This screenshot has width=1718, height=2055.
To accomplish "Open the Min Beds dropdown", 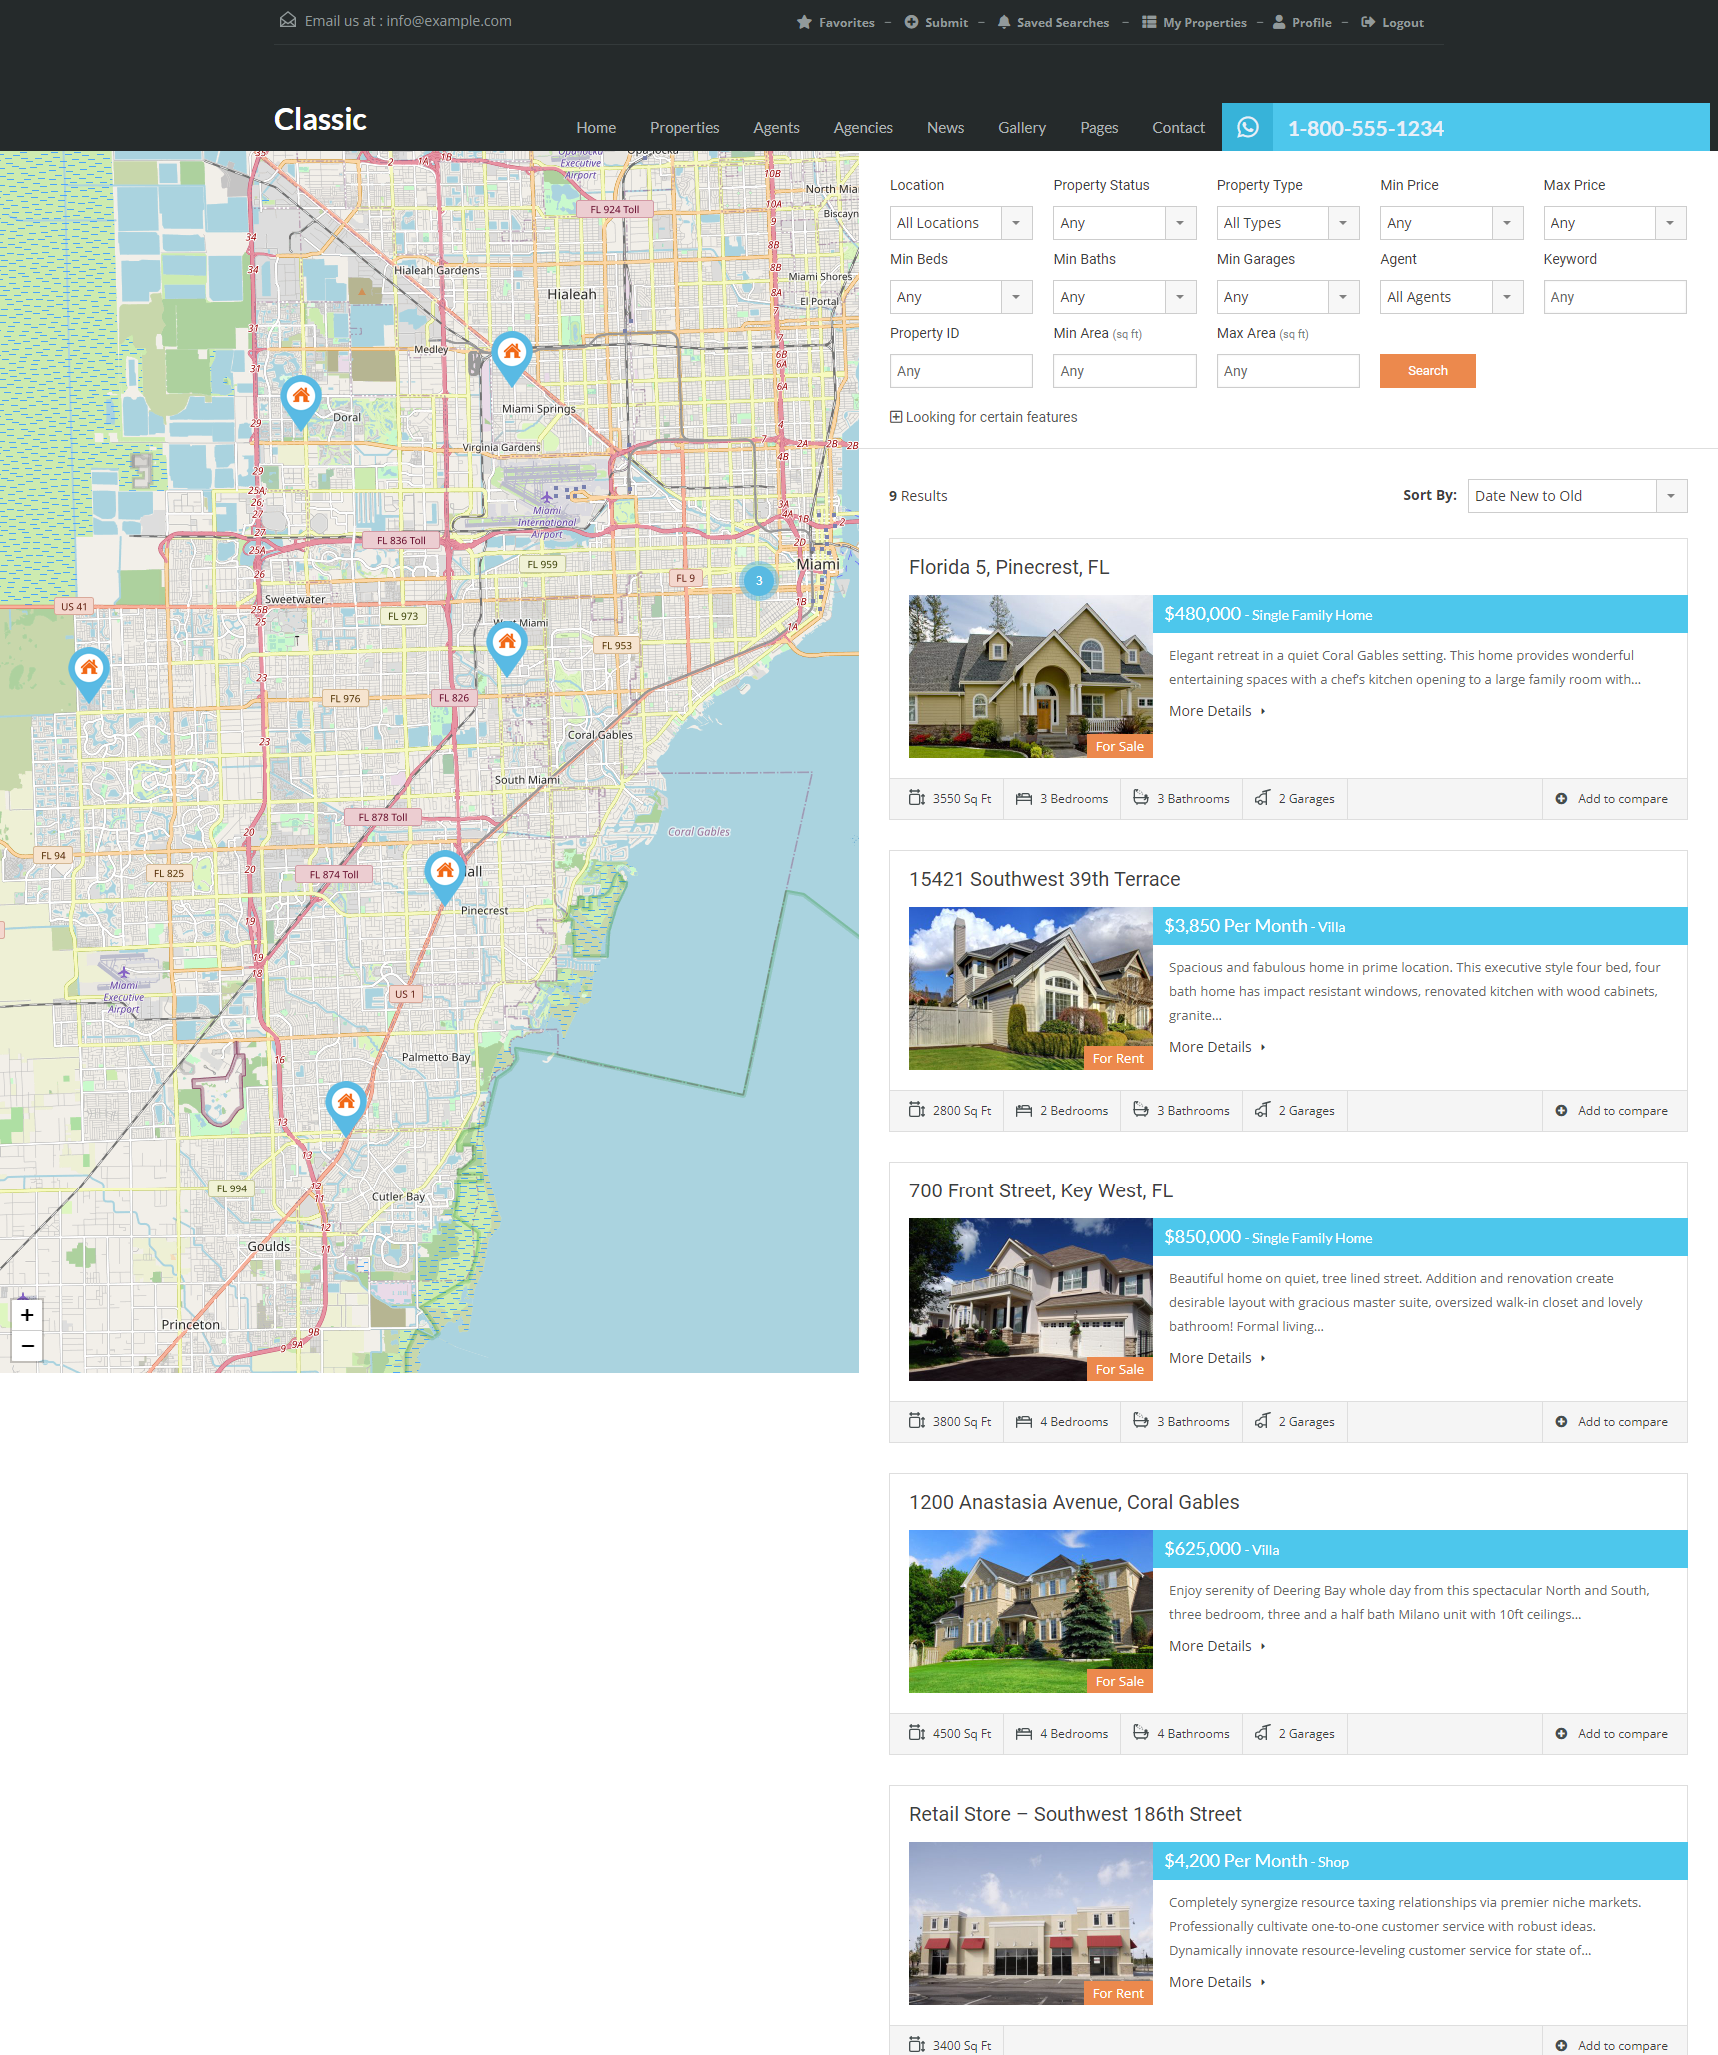I will pyautogui.click(x=961, y=297).
